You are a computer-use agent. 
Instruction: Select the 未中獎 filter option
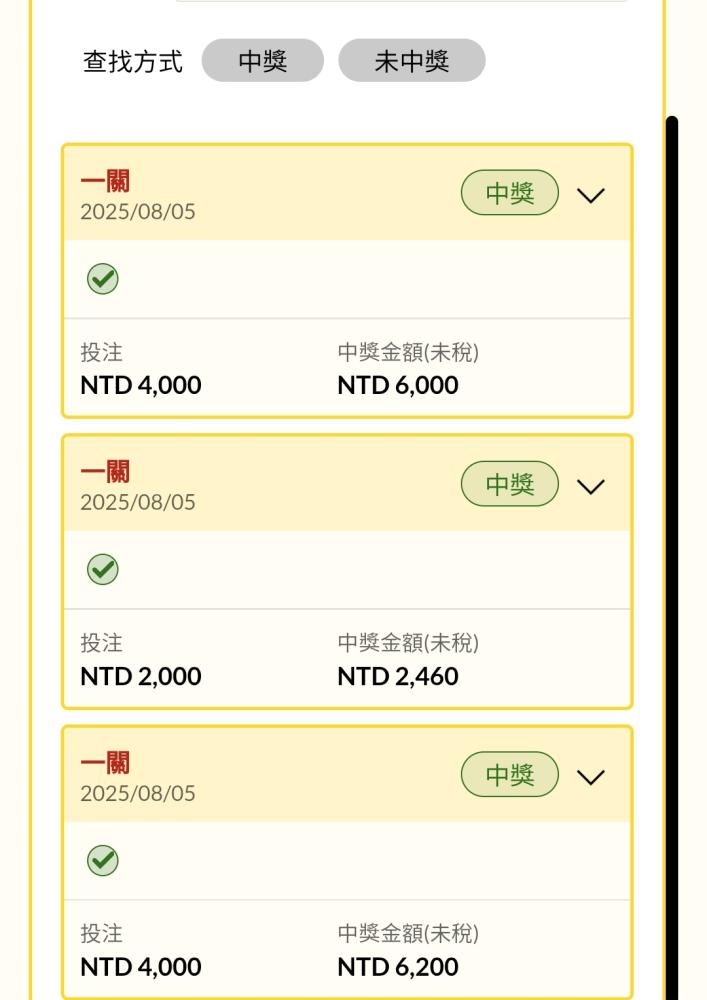tap(412, 61)
